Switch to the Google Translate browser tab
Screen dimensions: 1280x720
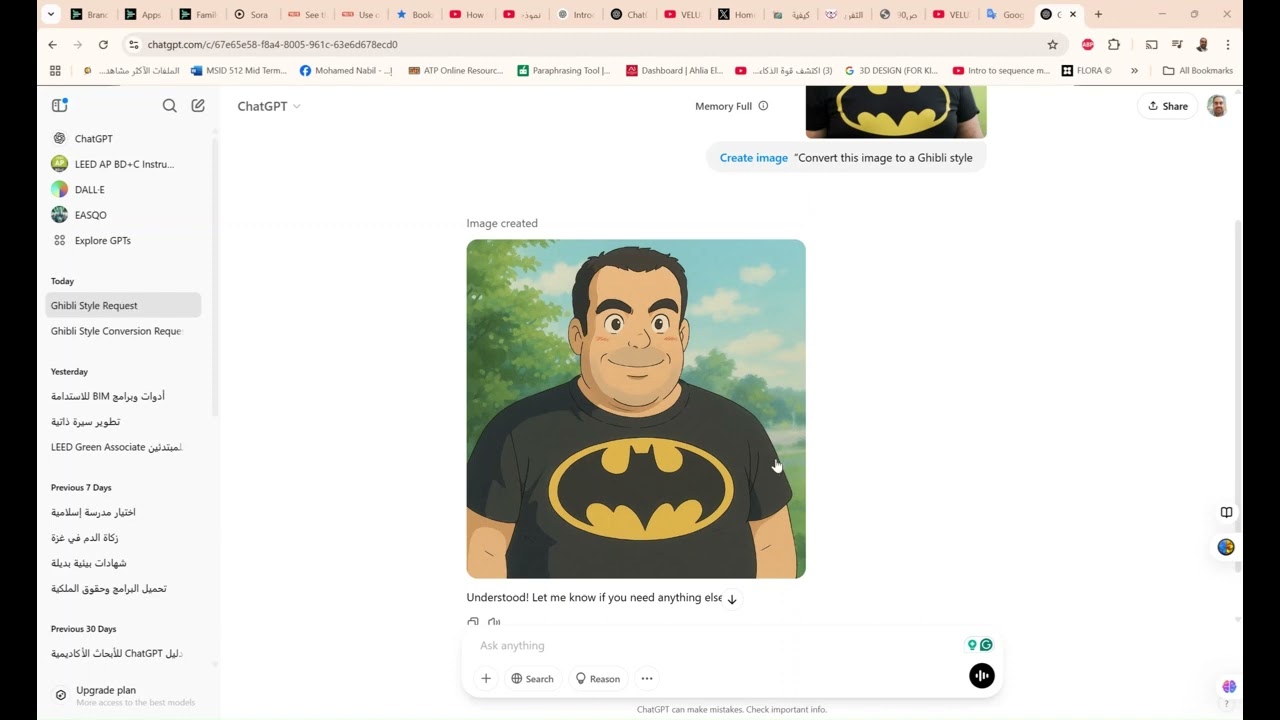click(x=1005, y=15)
